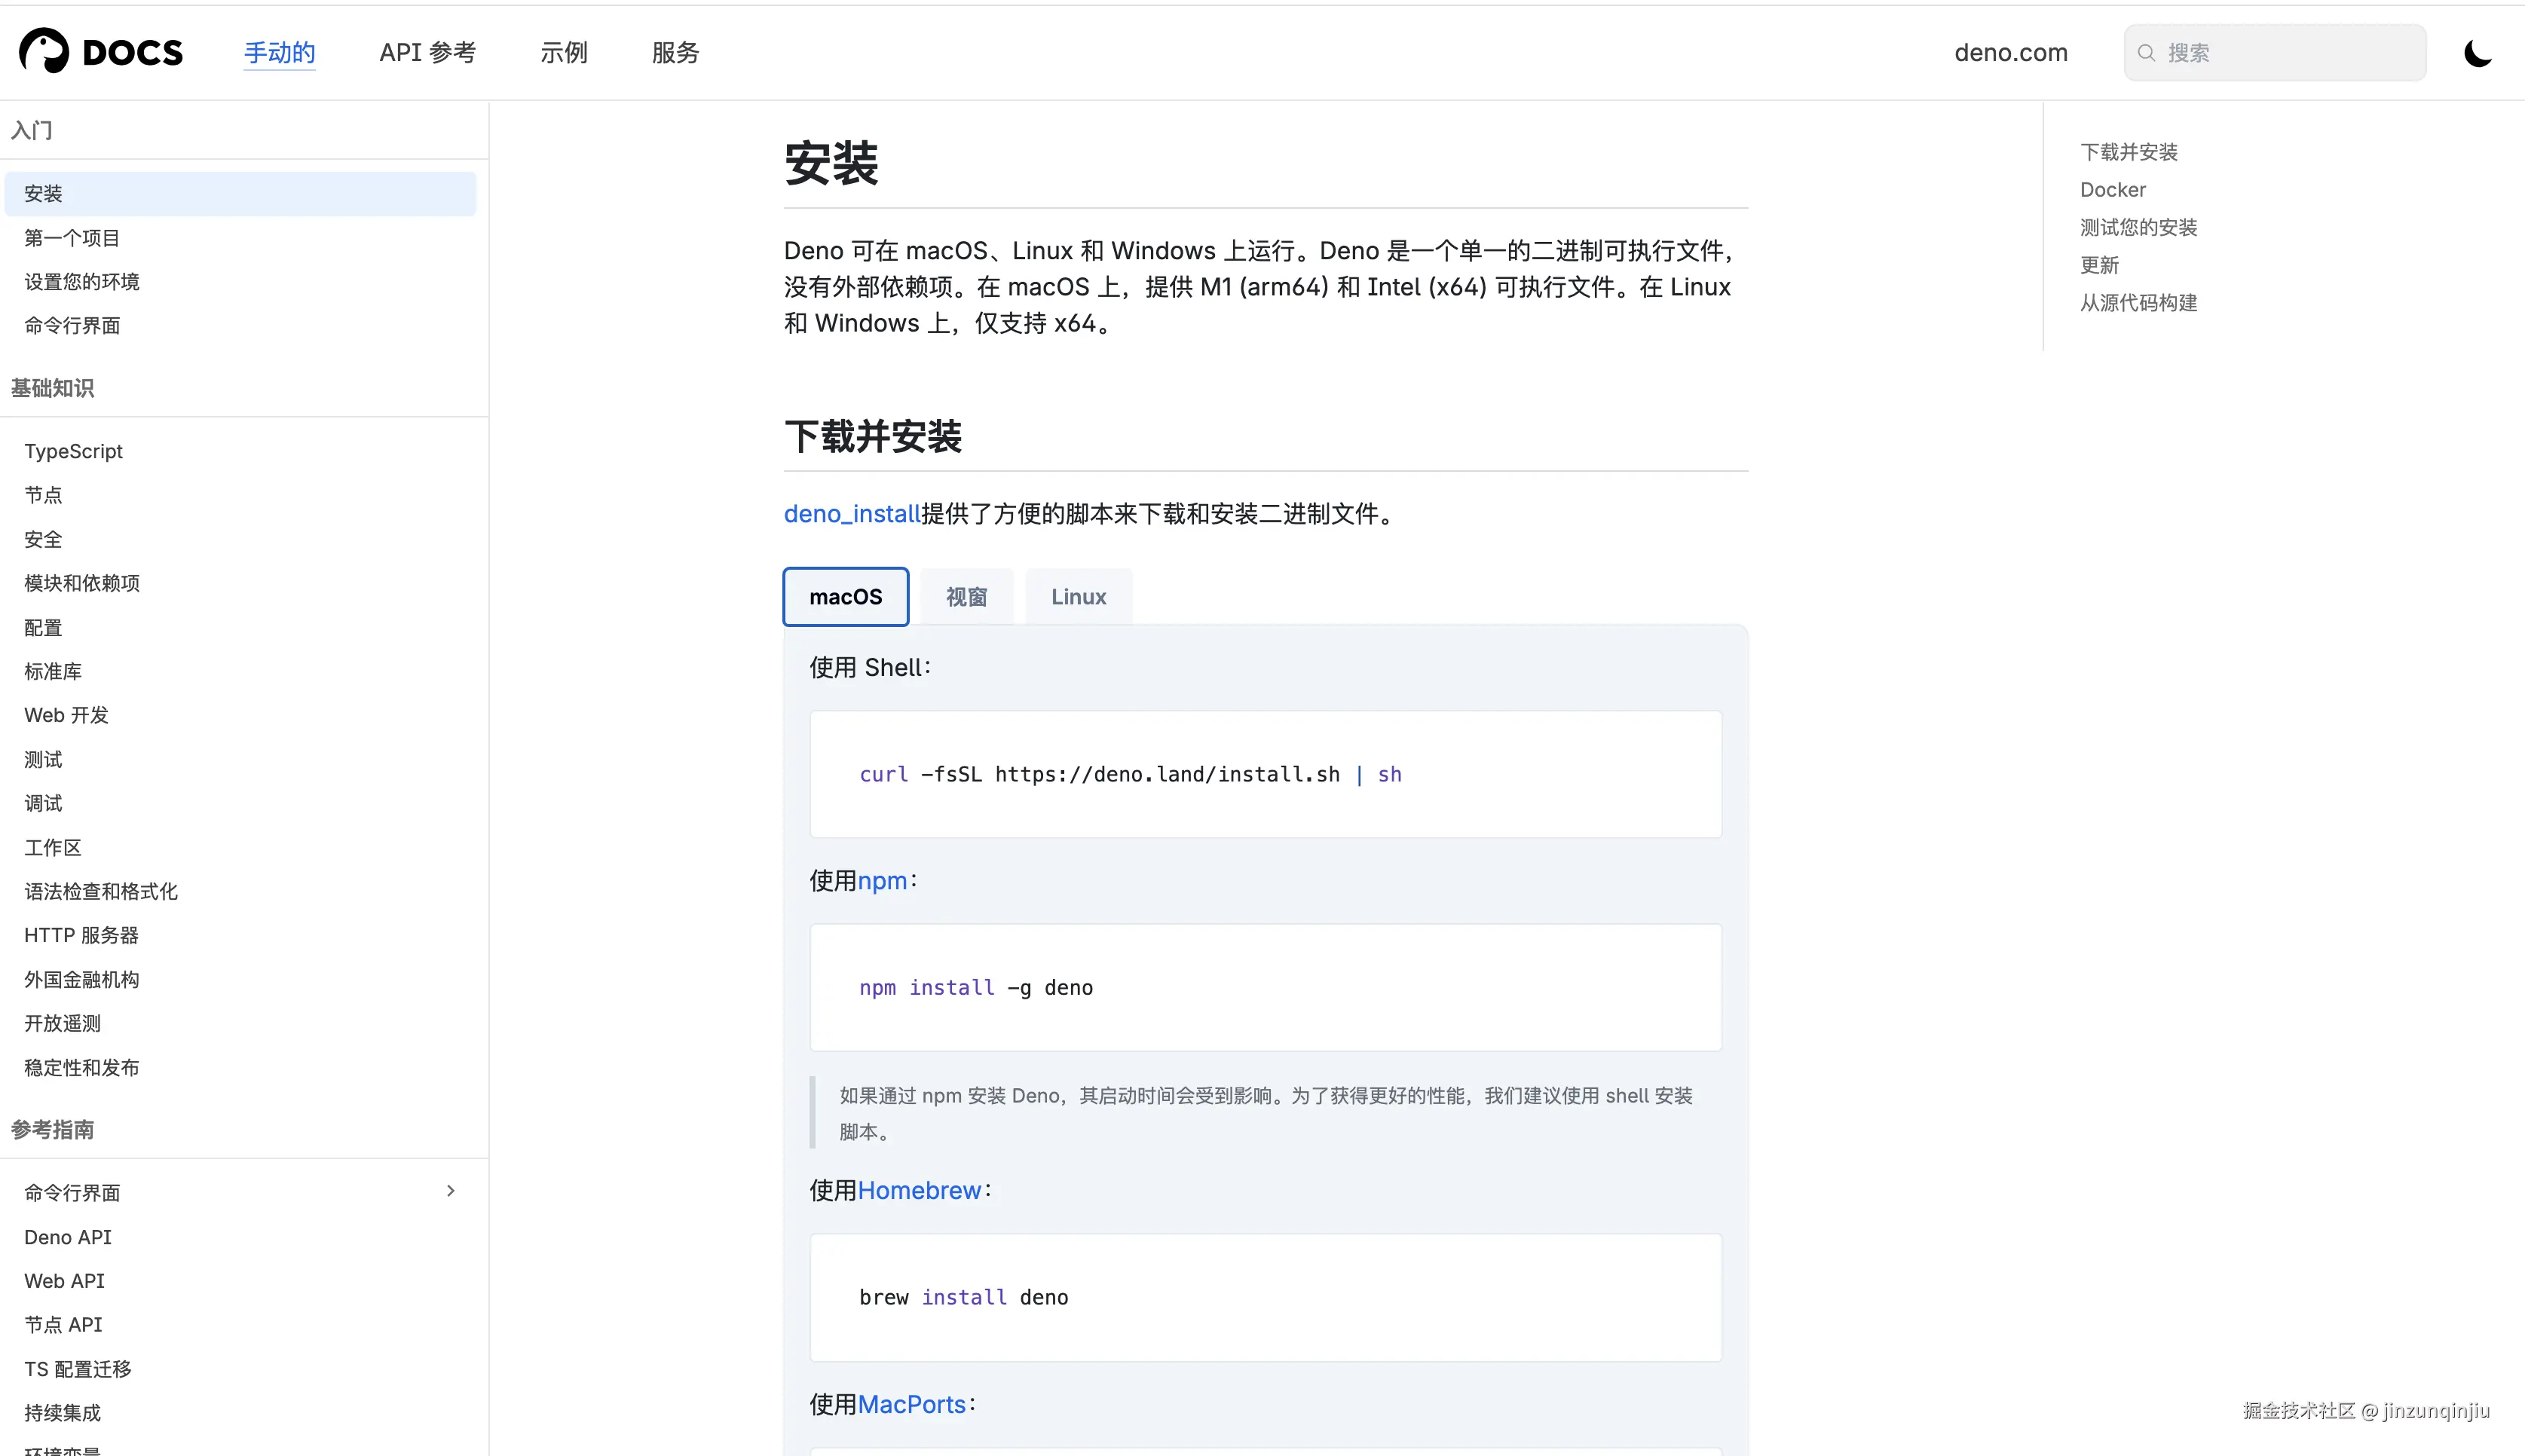Switch to the 视窗 tab
This screenshot has width=2525, height=1456.
coord(966,596)
